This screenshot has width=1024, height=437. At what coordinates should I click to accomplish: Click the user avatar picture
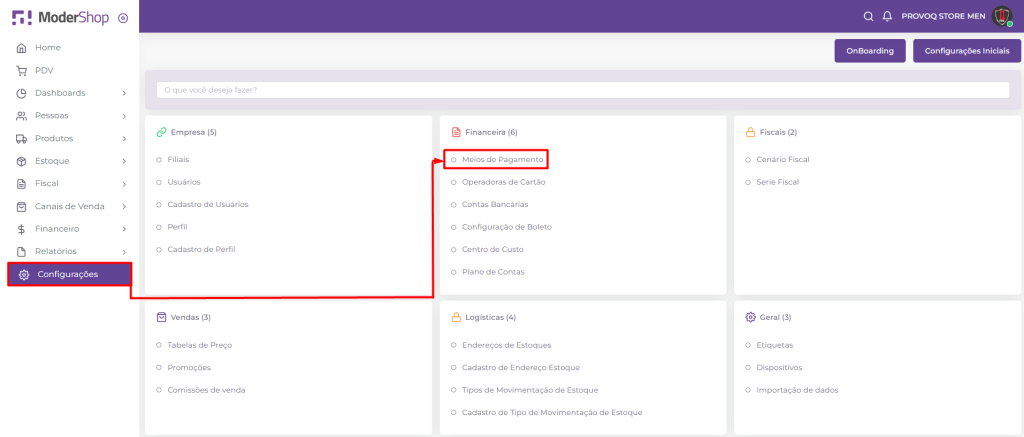[1002, 16]
